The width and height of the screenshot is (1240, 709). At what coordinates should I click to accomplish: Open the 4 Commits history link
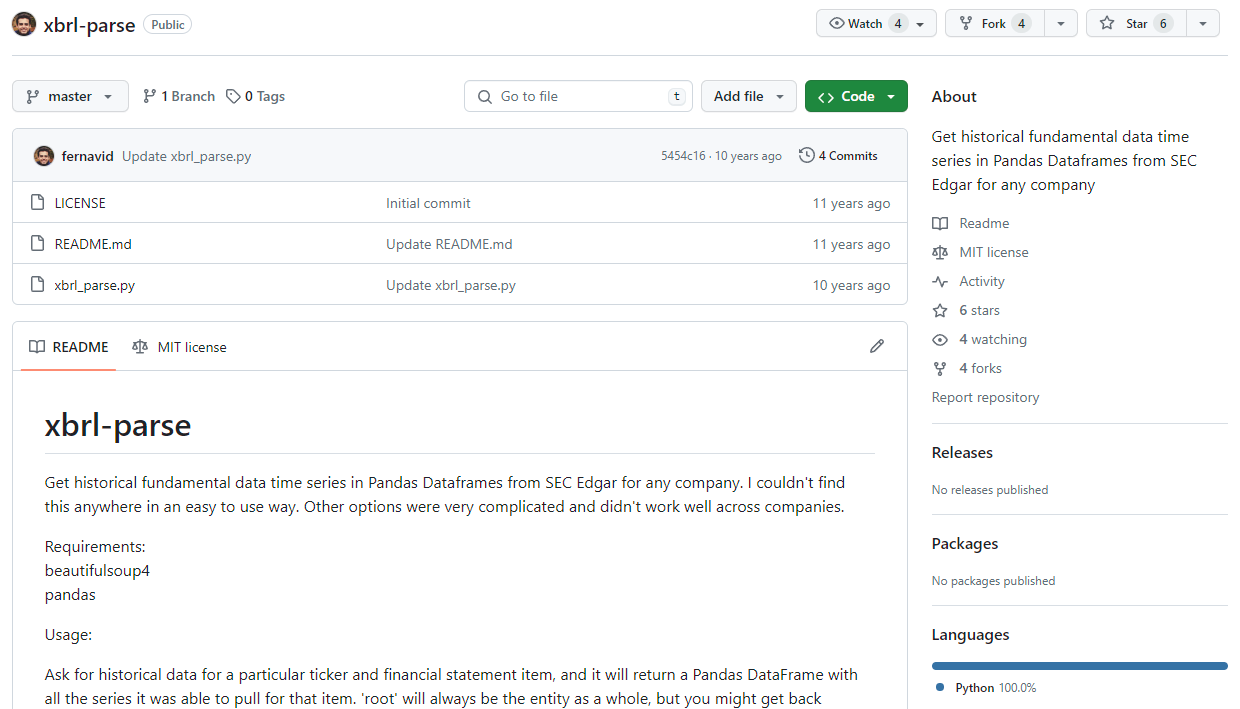[838, 155]
